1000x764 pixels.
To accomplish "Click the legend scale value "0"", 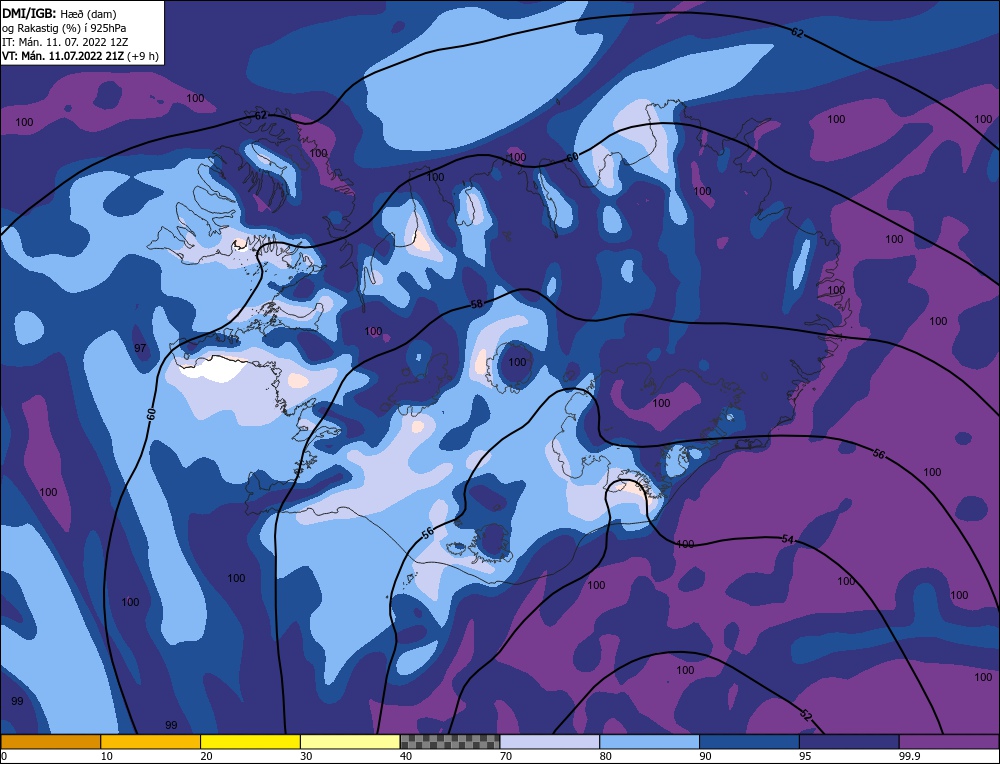I will [x=4, y=756].
